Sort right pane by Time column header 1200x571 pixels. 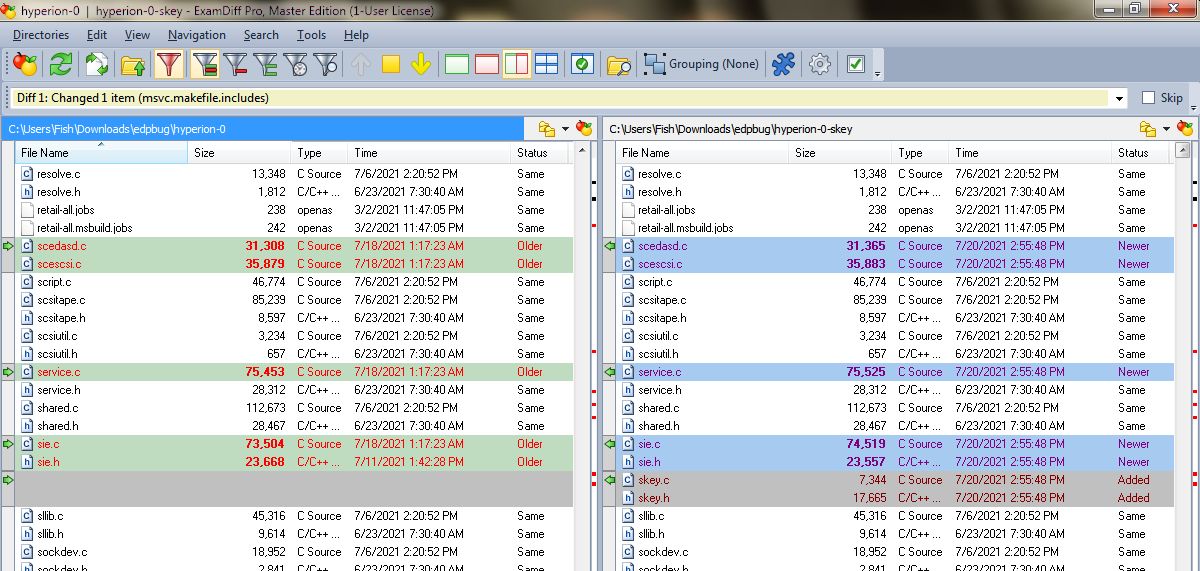(1030, 153)
